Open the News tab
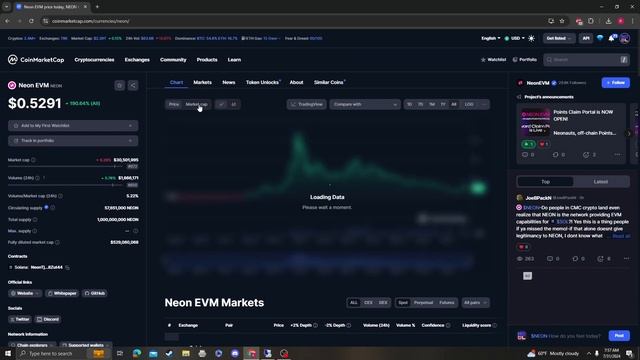This screenshot has width=640, height=360. click(x=229, y=82)
